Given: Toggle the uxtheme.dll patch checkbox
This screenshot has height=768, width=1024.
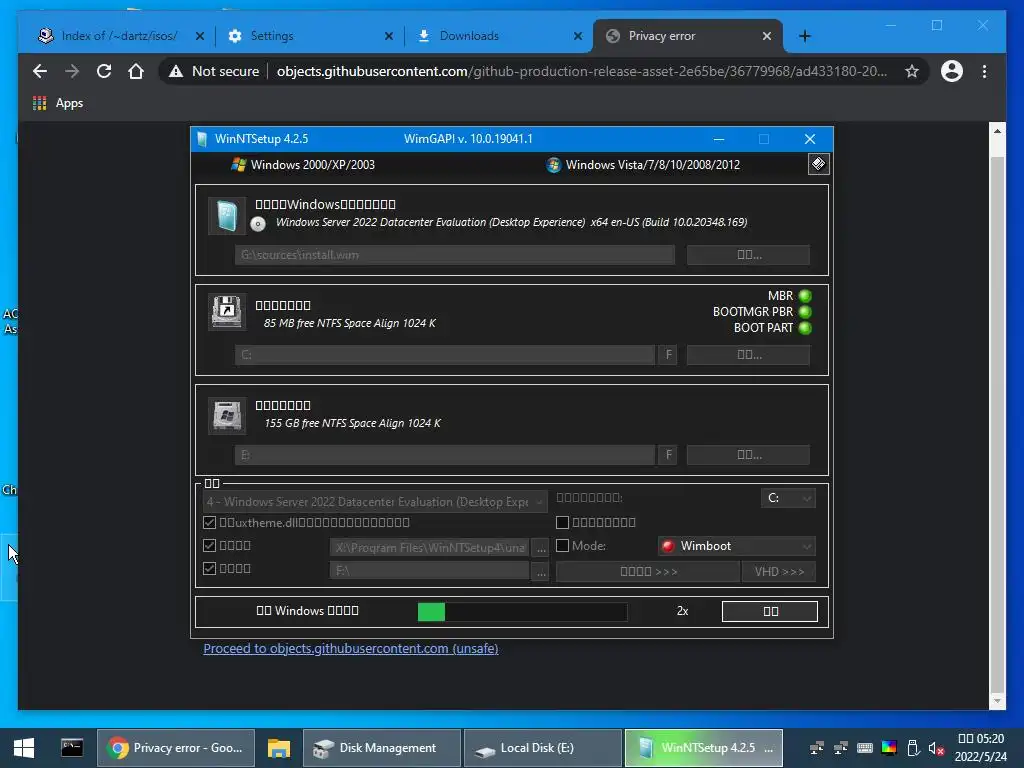Looking at the screenshot, I should tap(210, 522).
